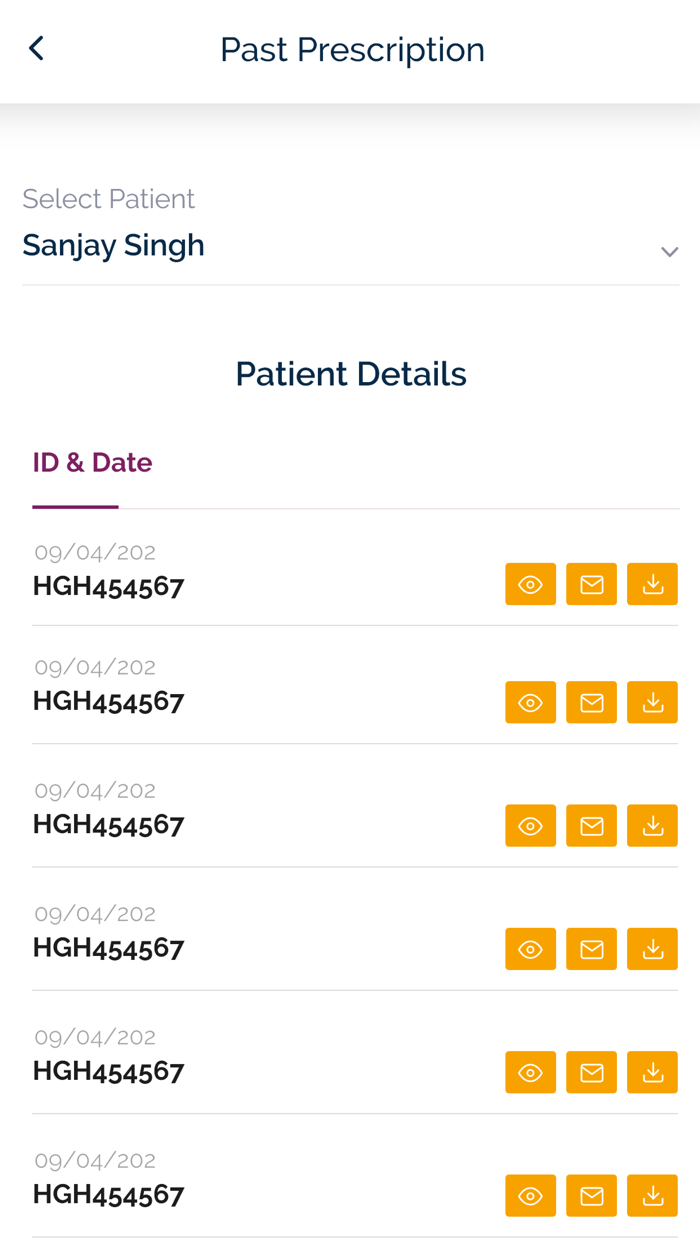The width and height of the screenshot is (700, 1244).
Task: Email the first prescription in the list
Action: click(591, 585)
